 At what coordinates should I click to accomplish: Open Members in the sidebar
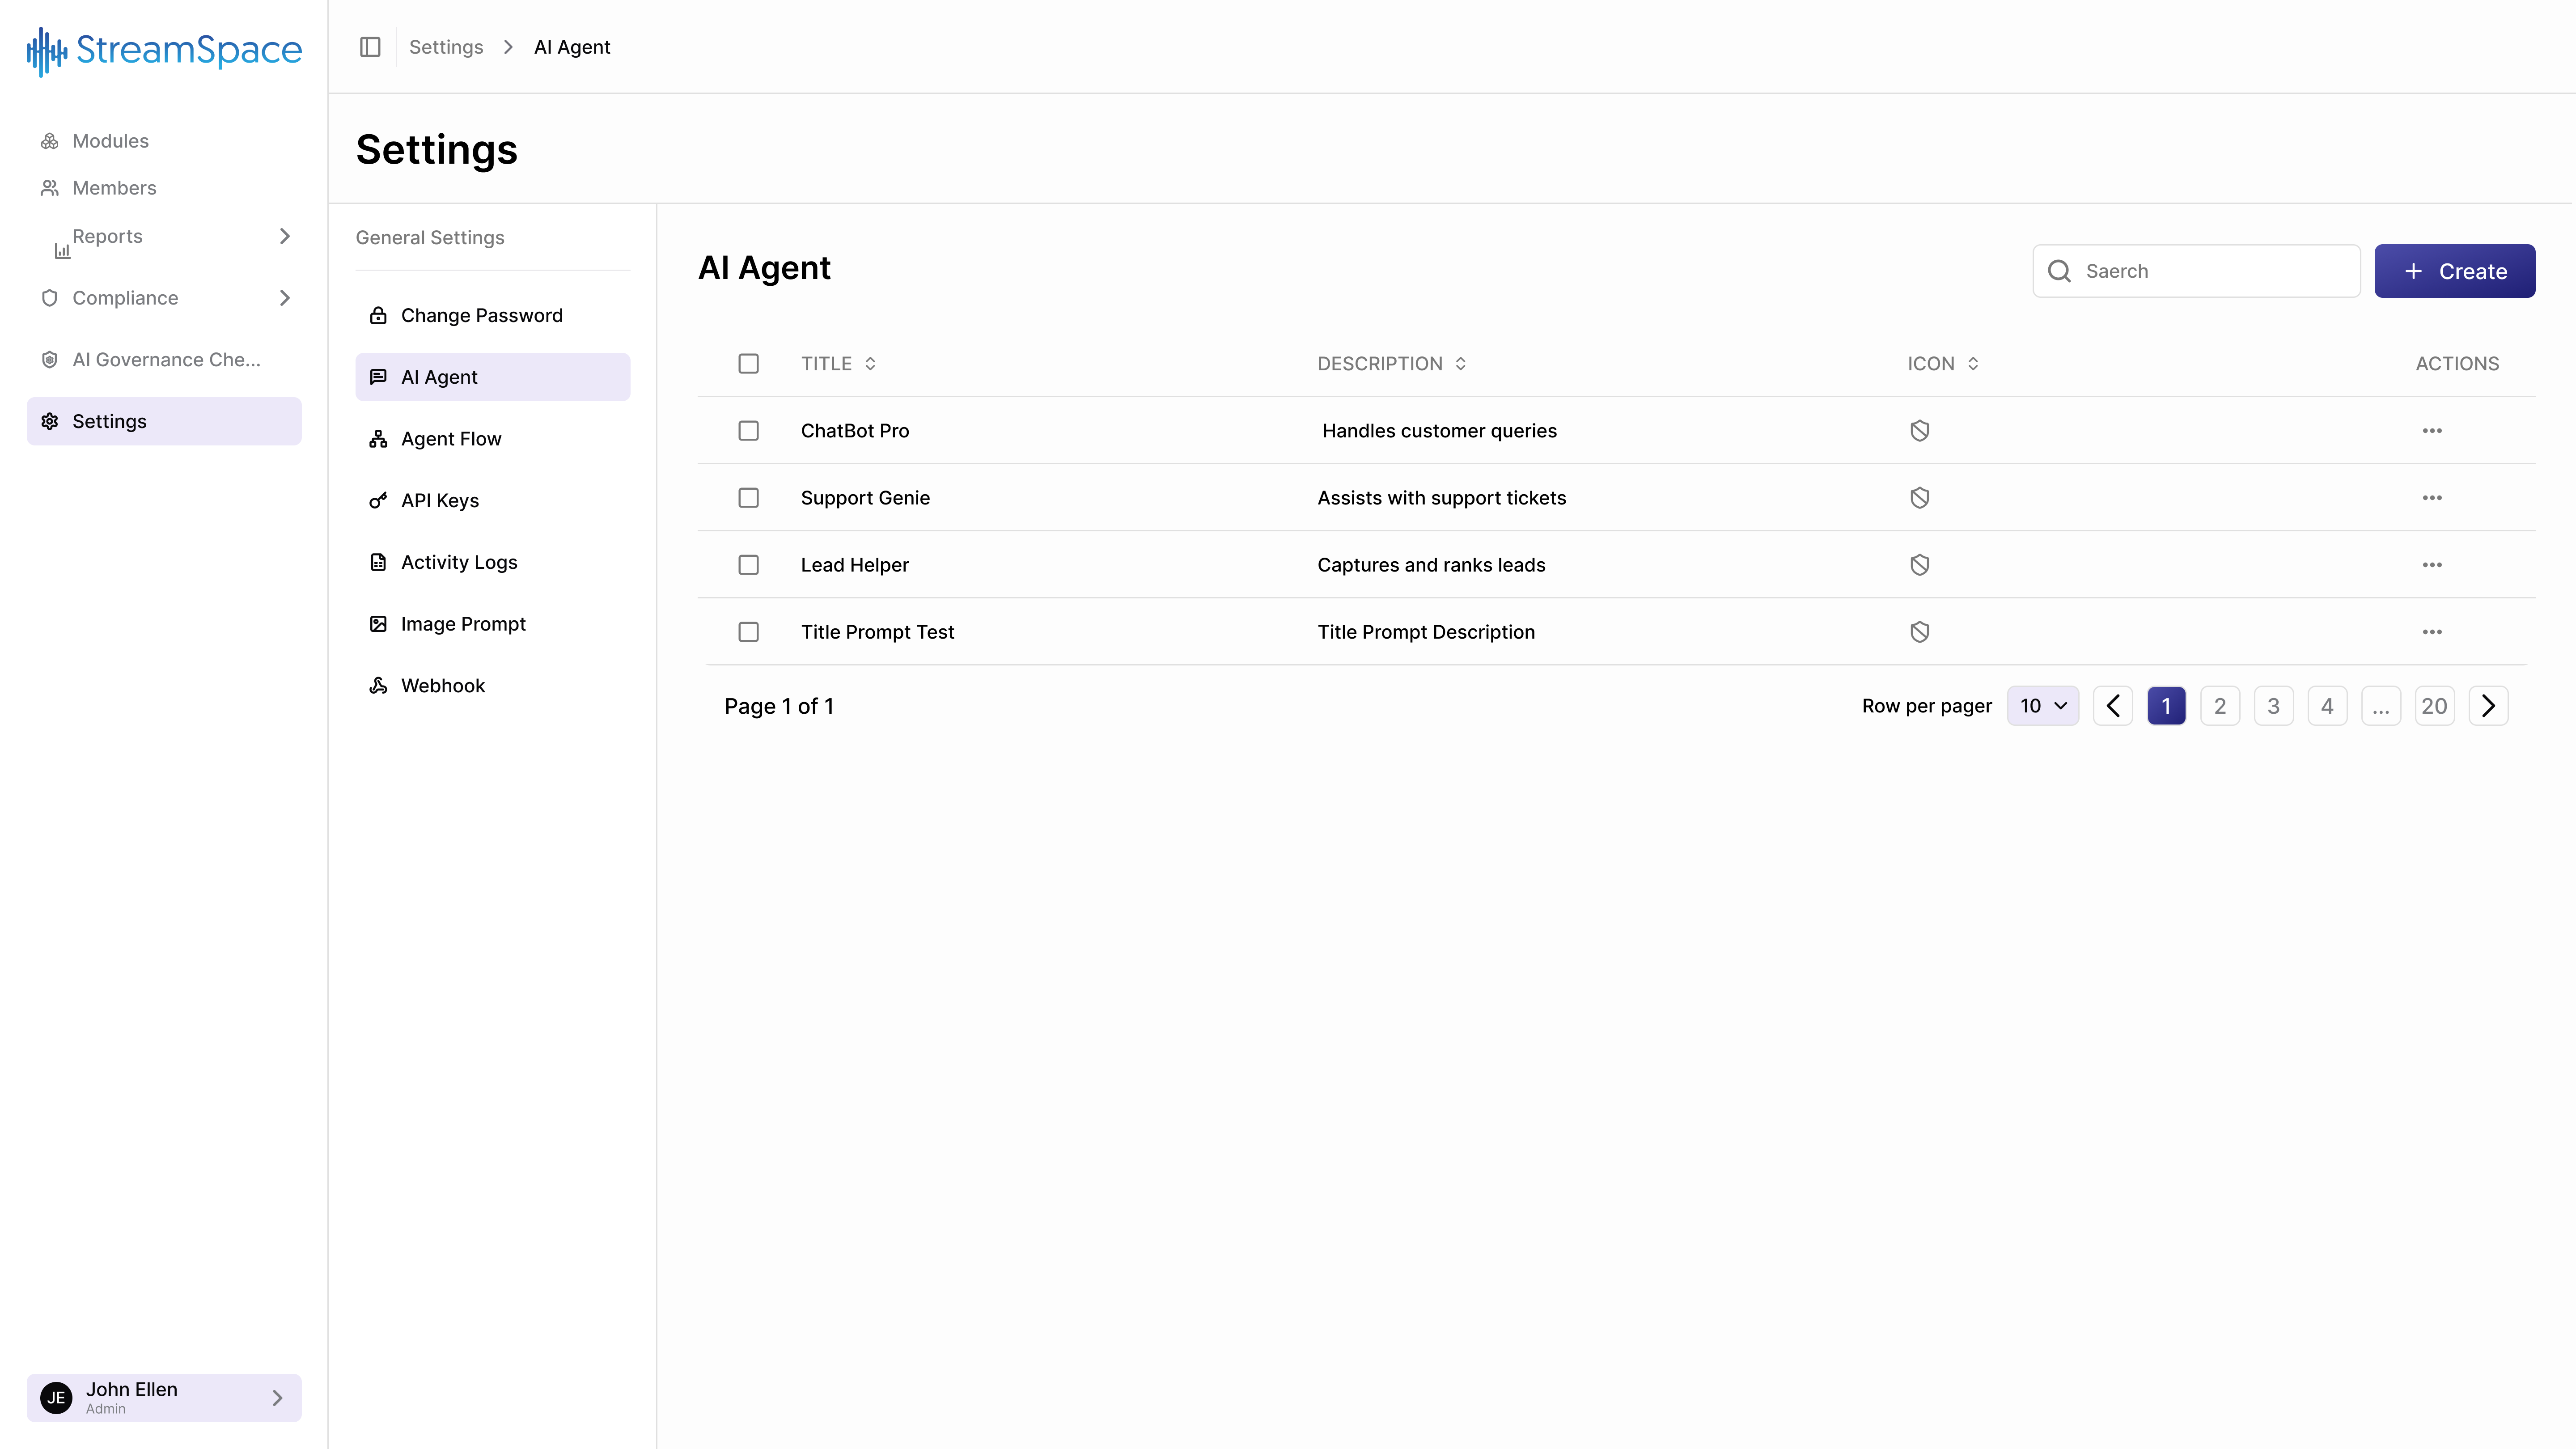(x=164, y=188)
